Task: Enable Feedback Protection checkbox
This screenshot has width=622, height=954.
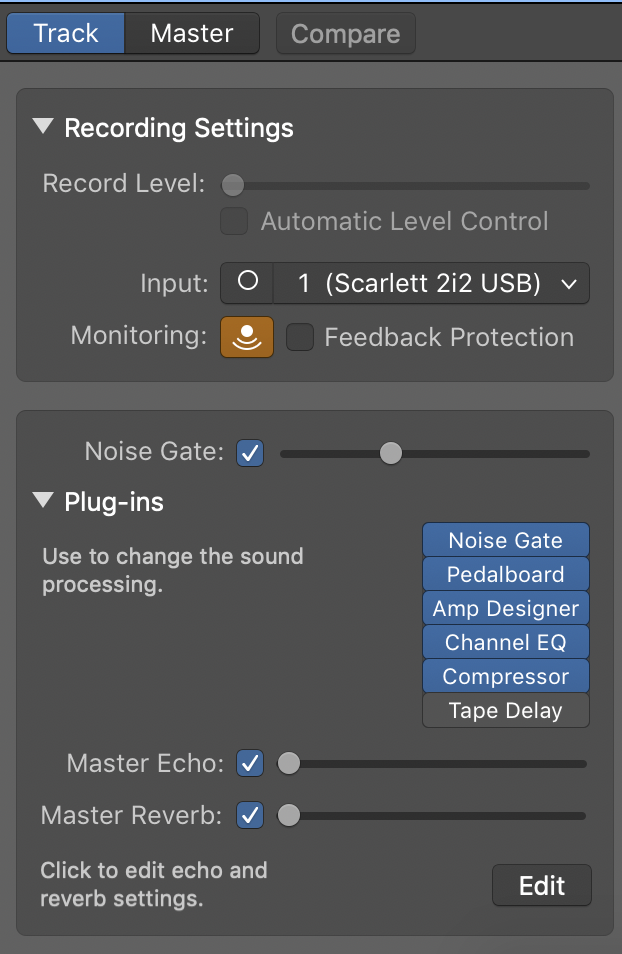Action: click(300, 338)
